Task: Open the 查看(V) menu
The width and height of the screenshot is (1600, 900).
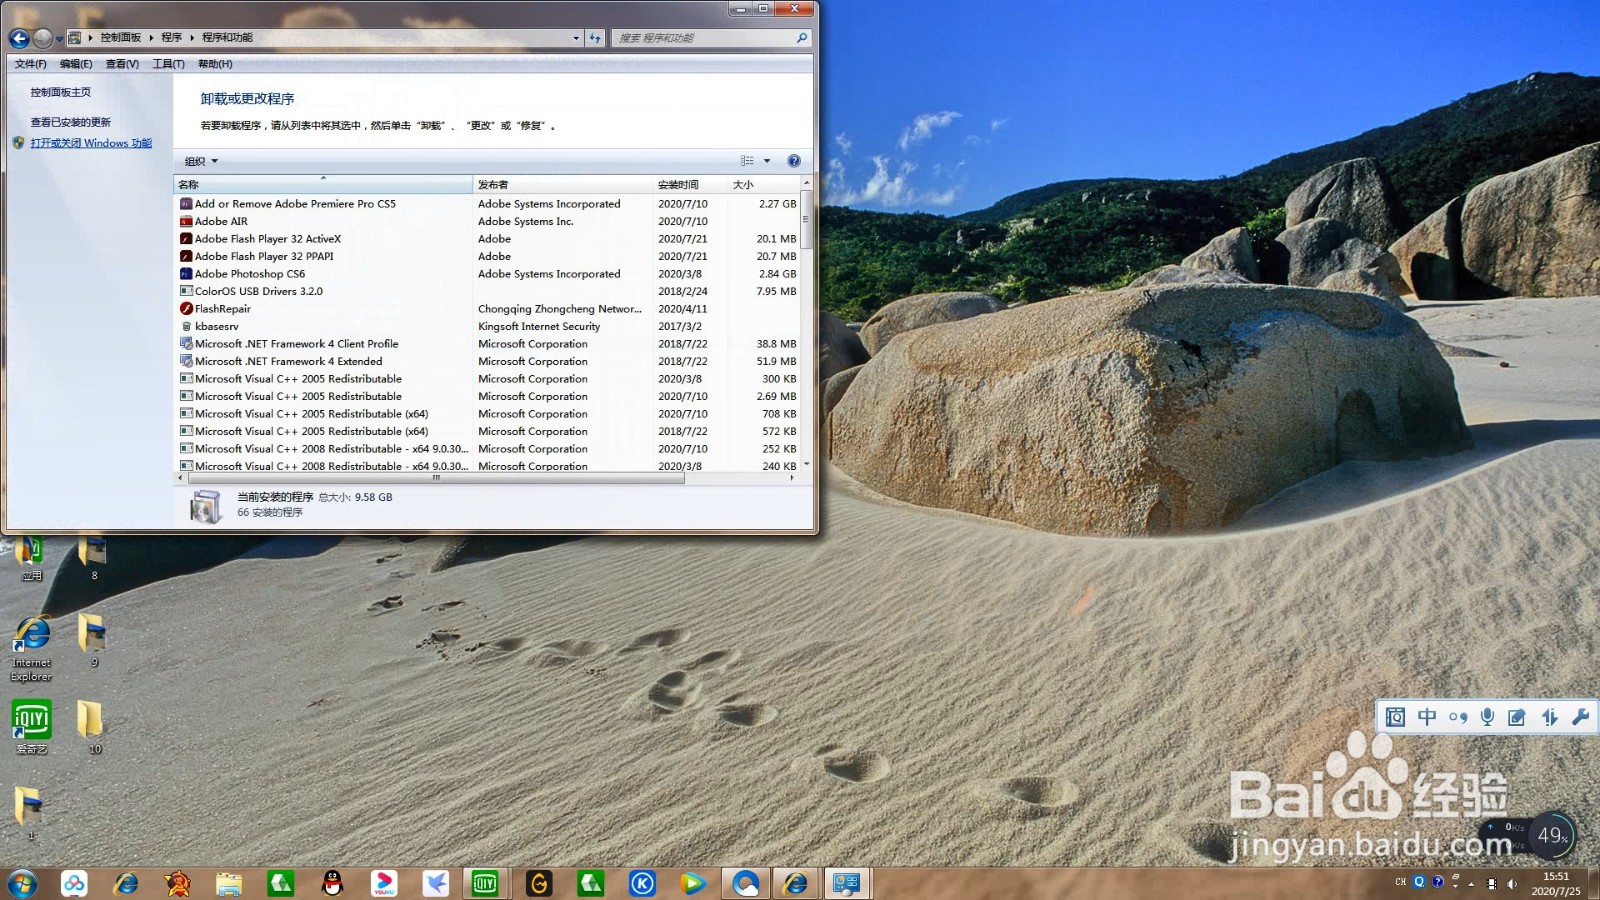Action: 122,64
